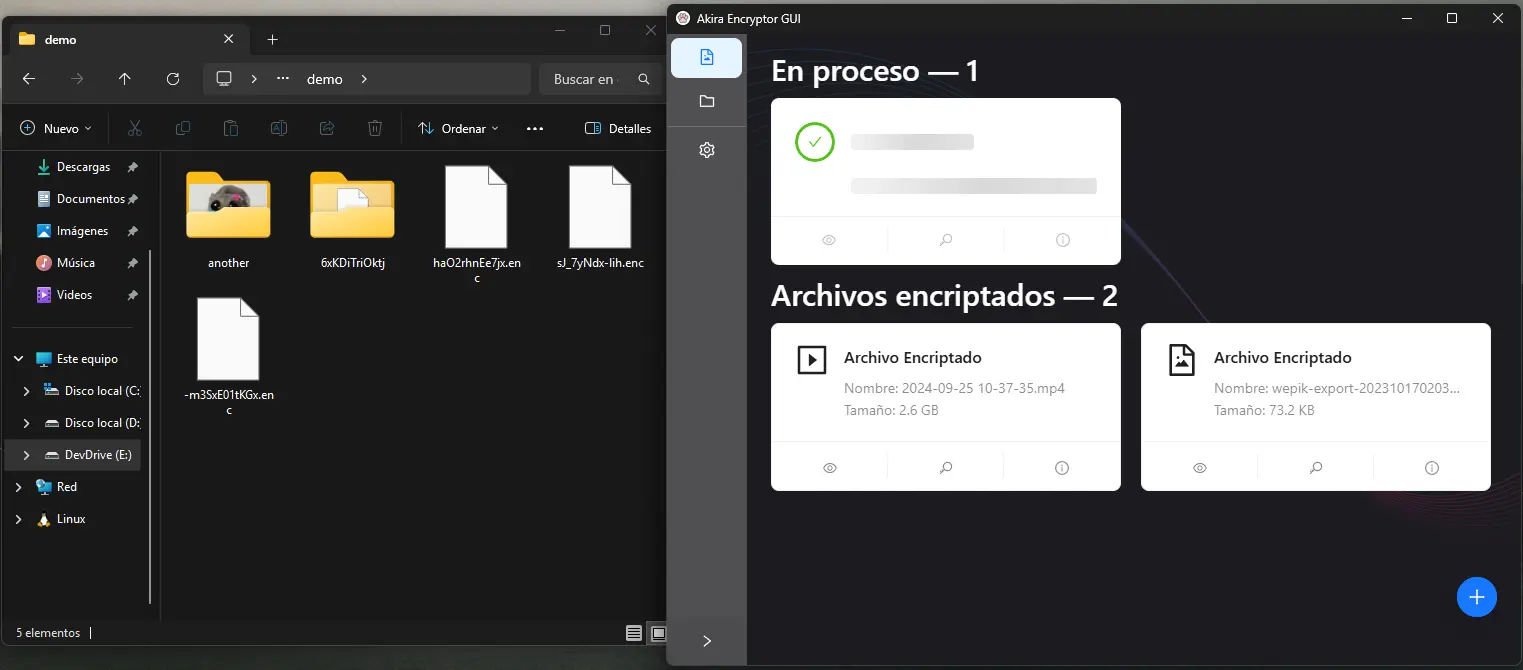Click the magnifier icon on the in-process card
The height and width of the screenshot is (670, 1523).
click(x=944, y=240)
